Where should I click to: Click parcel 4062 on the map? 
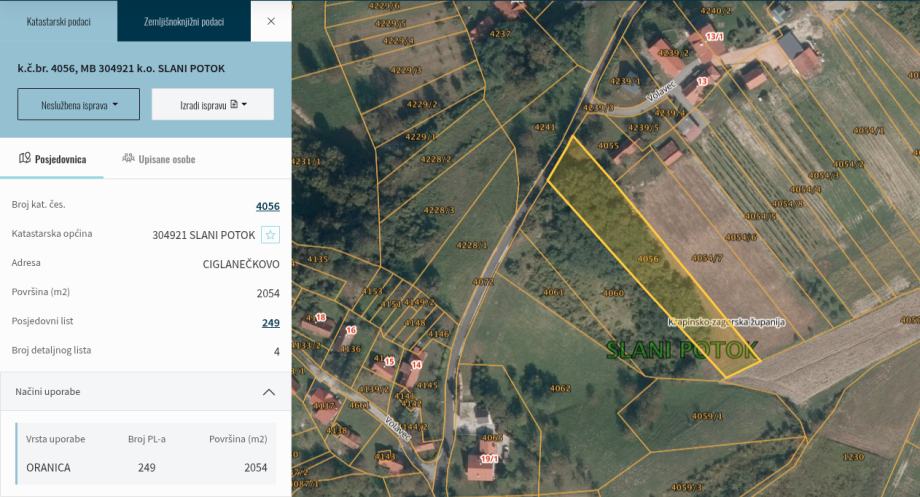point(560,388)
